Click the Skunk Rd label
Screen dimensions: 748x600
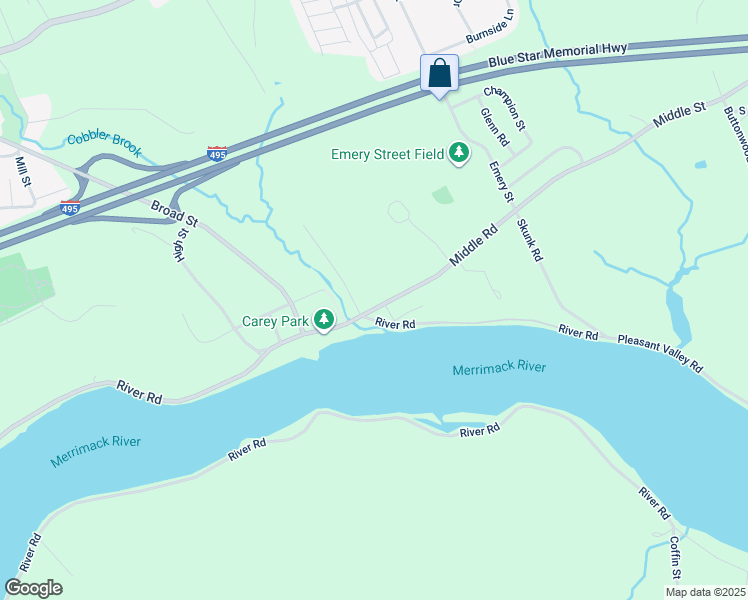530,240
